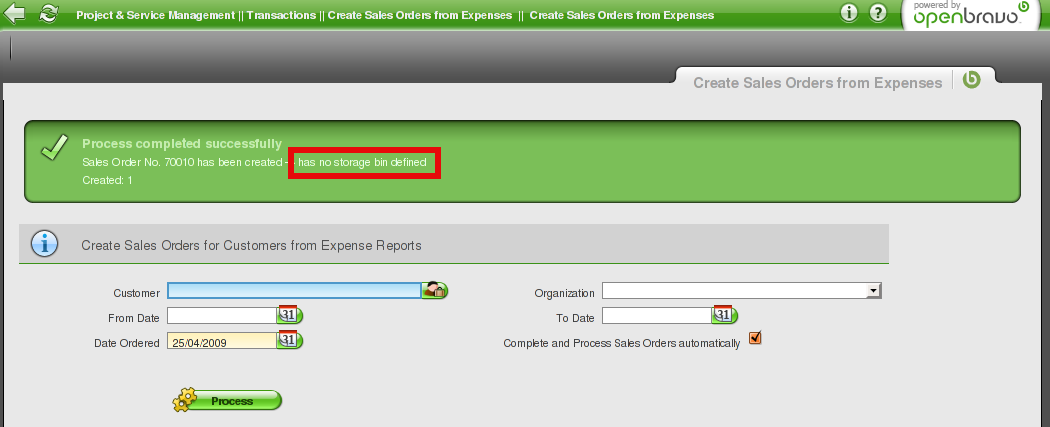Click the Customer label
This screenshot has height=427, width=1050.
coord(137,293)
